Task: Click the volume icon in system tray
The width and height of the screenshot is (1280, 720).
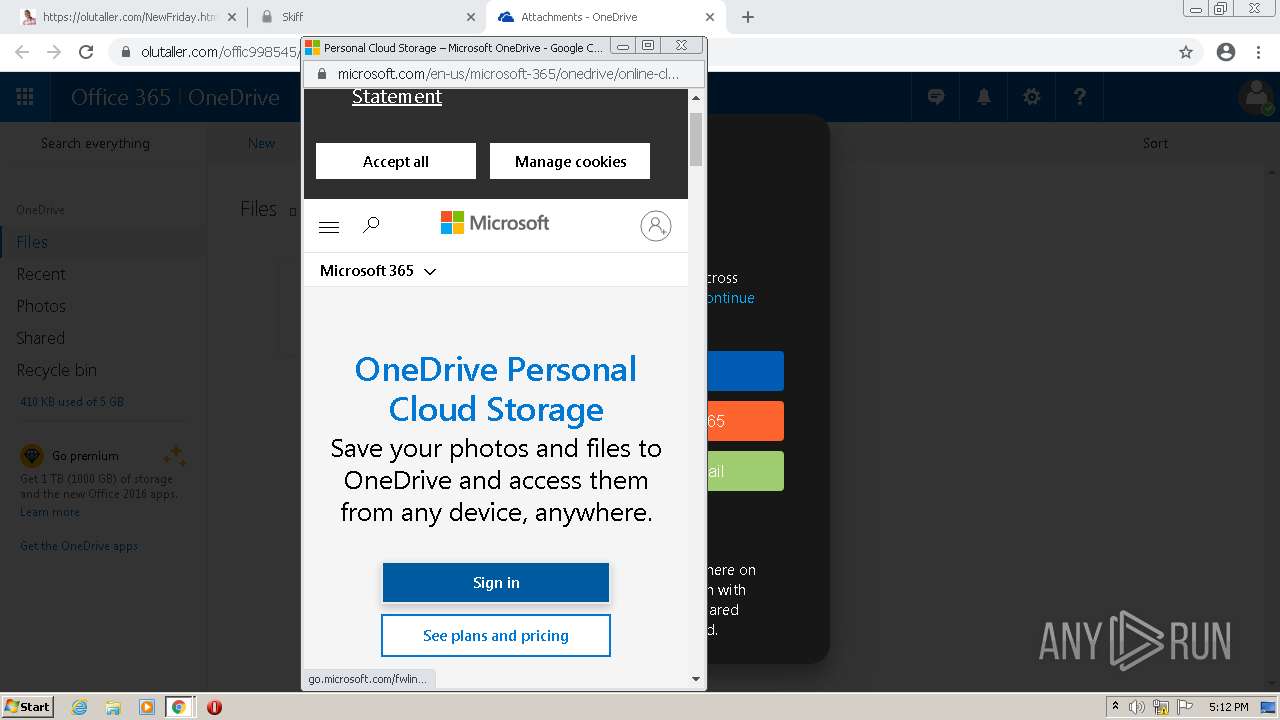Action: pos(1137,707)
